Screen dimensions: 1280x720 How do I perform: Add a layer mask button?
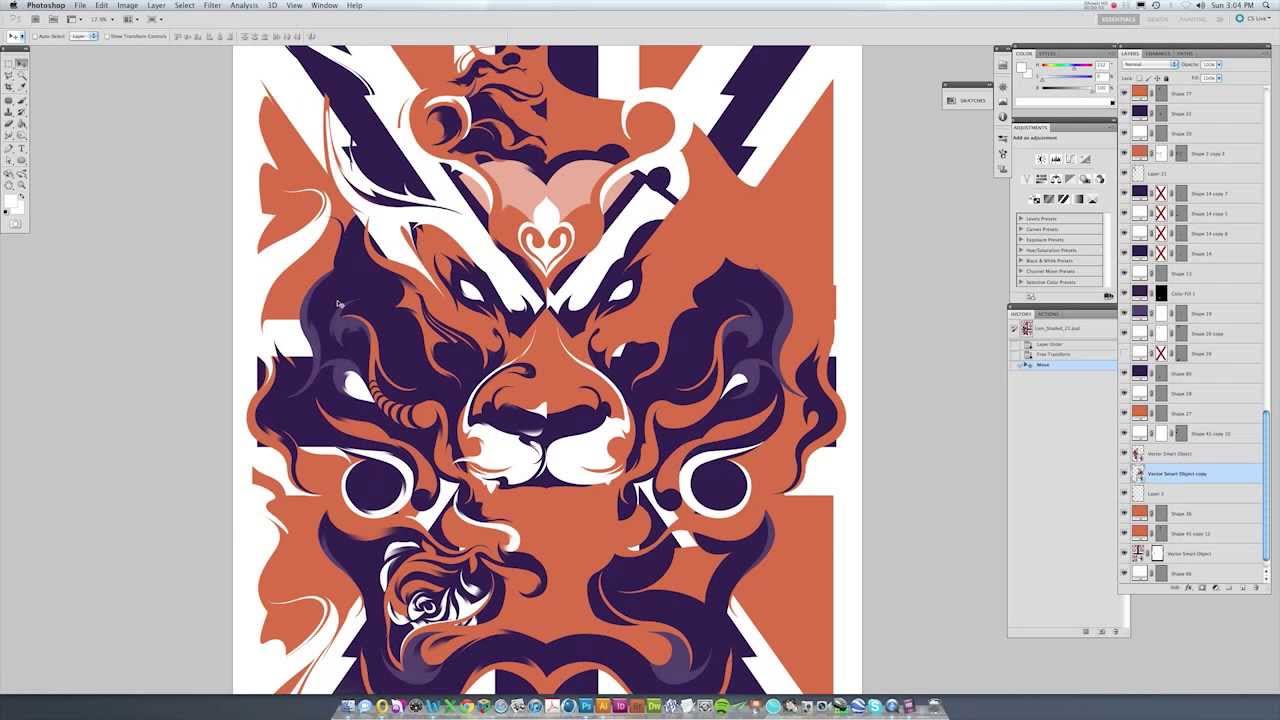(1202, 588)
